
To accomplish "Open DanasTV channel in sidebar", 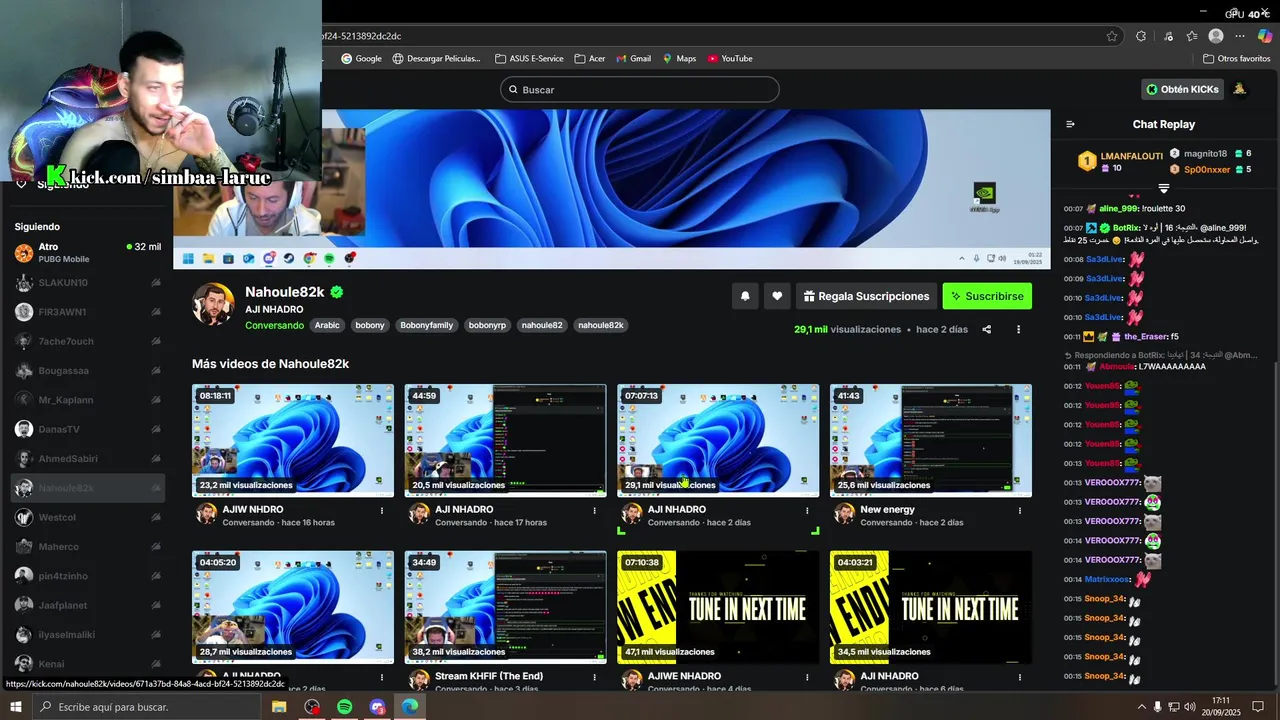I will tap(87, 429).
